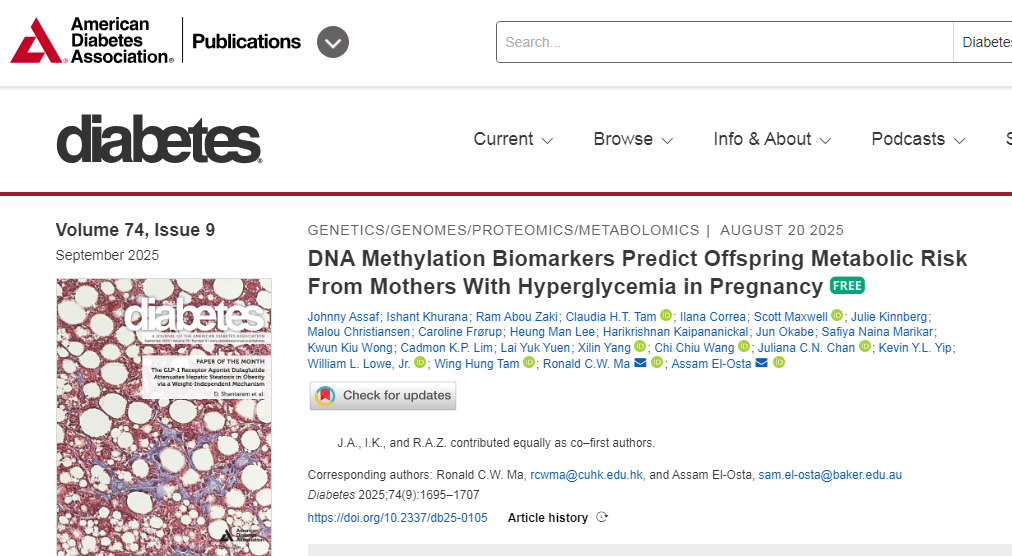The width and height of the screenshot is (1012, 556).
Task: Open ORCID icon next to Wing Hung Tam
Action: click(529, 363)
